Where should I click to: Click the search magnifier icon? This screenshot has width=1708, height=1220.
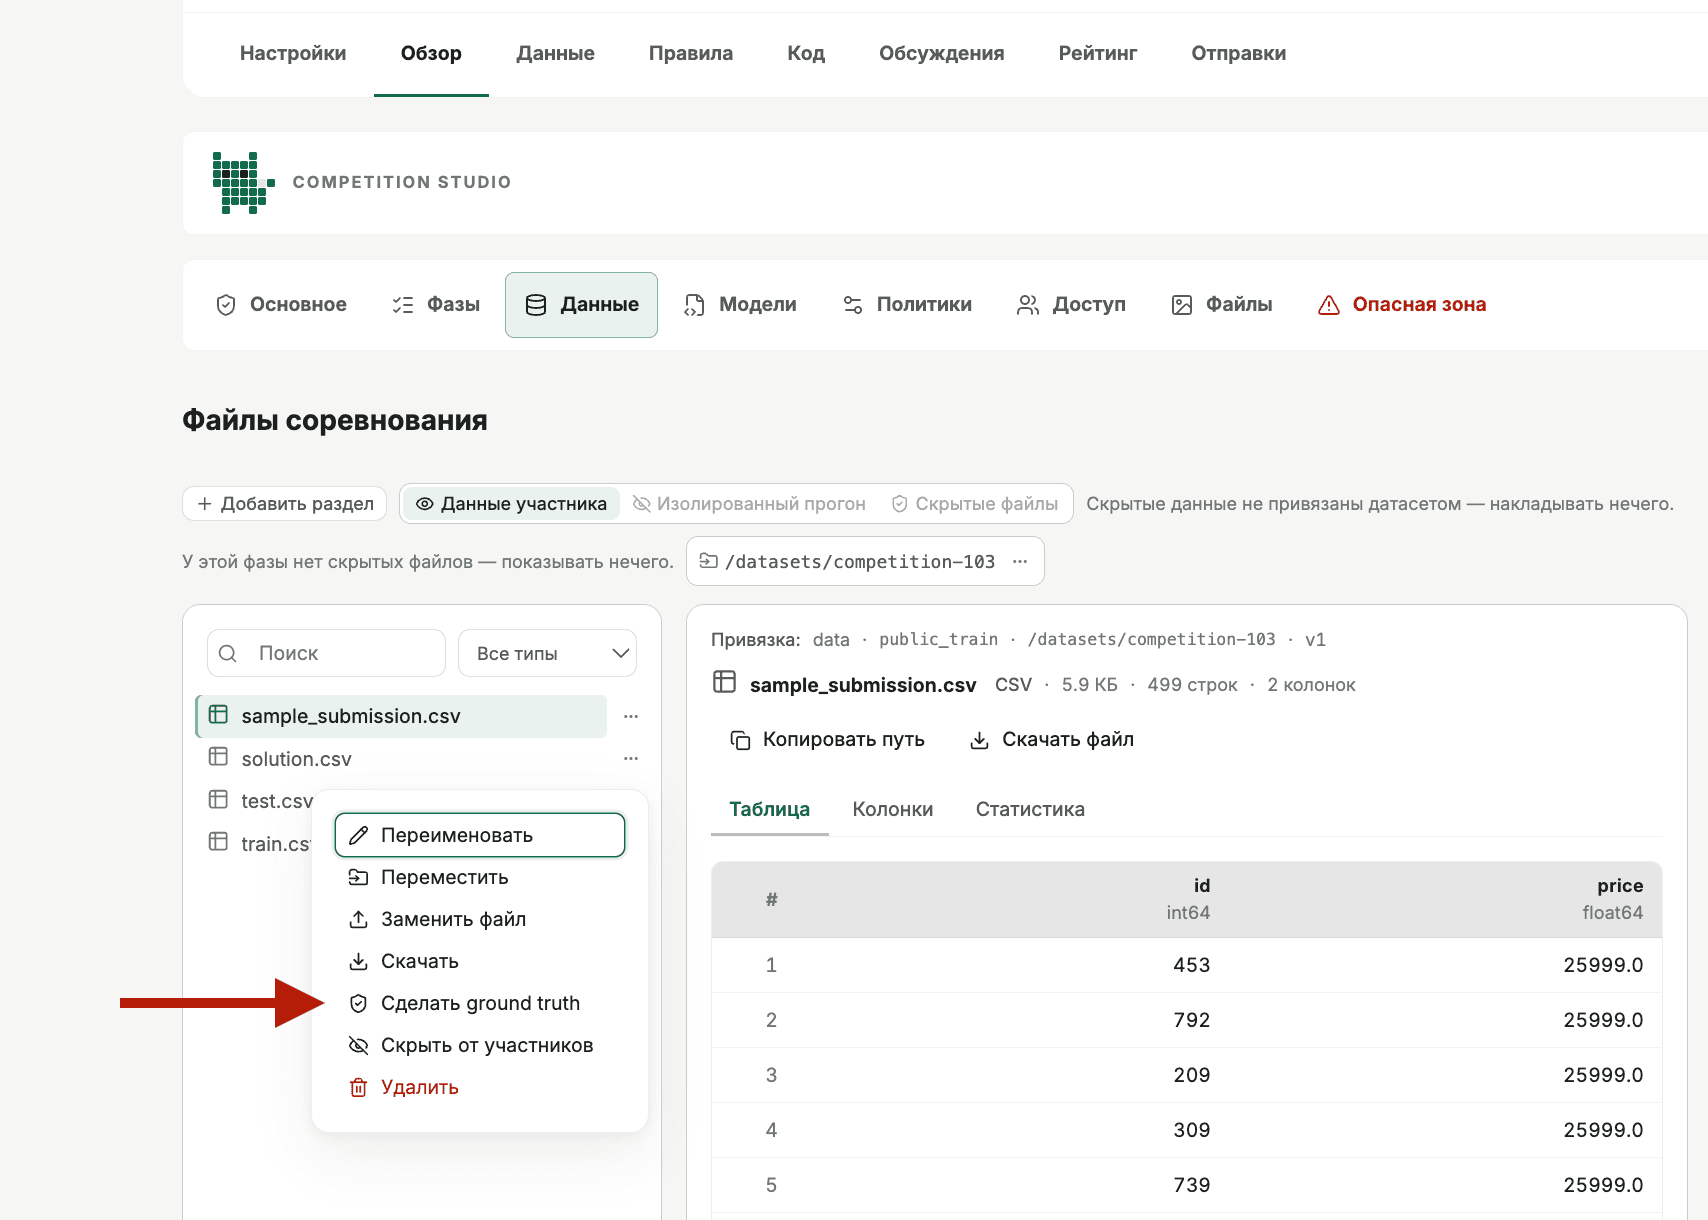228,653
